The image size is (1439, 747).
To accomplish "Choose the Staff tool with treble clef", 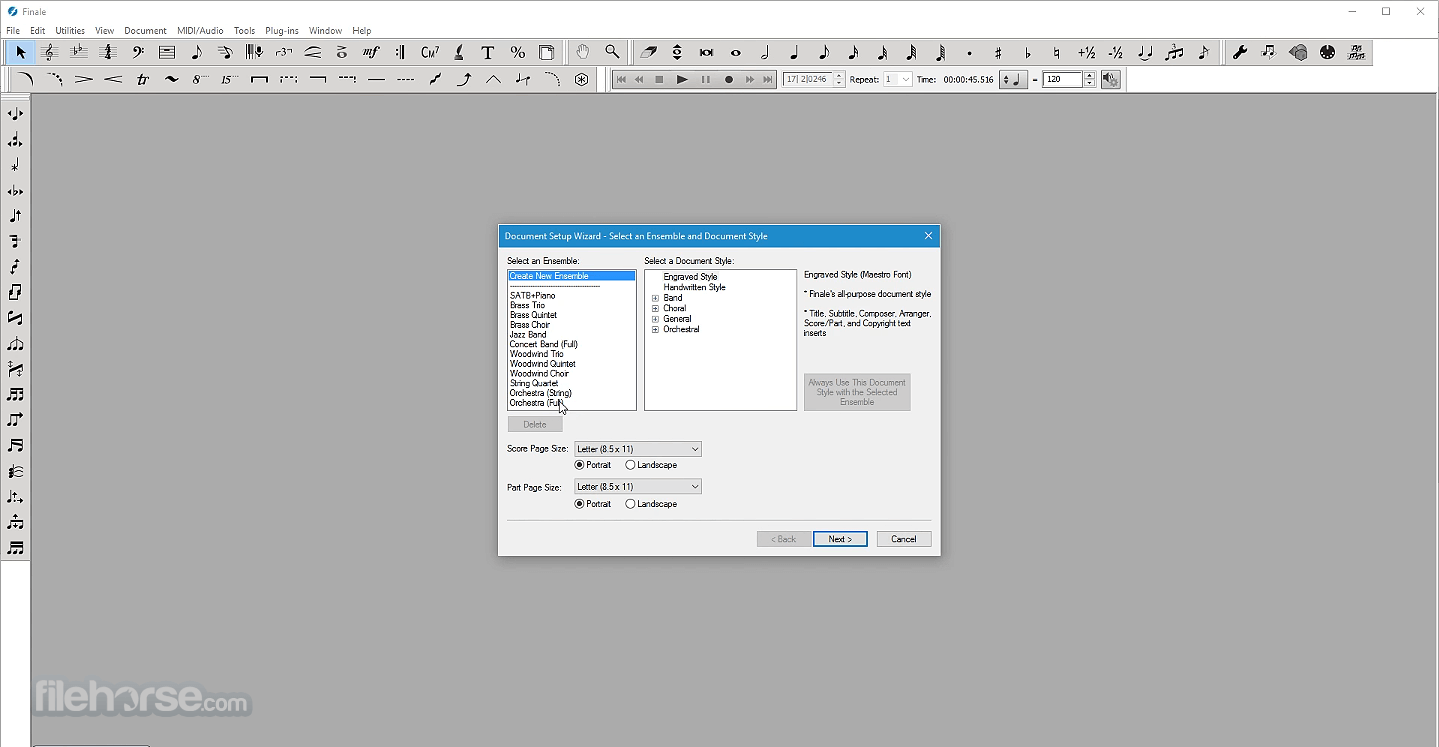I will click(x=50, y=52).
